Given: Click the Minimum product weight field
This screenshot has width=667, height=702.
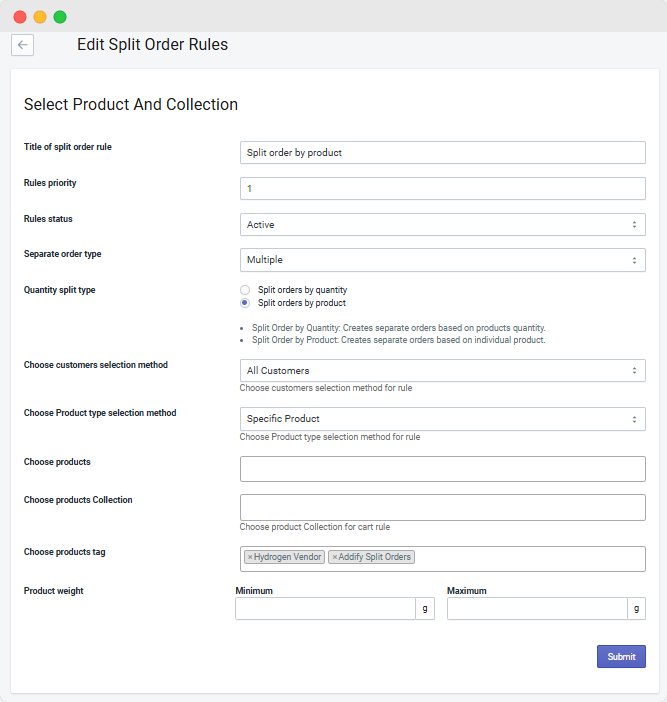Looking at the screenshot, I should point(325,609).
